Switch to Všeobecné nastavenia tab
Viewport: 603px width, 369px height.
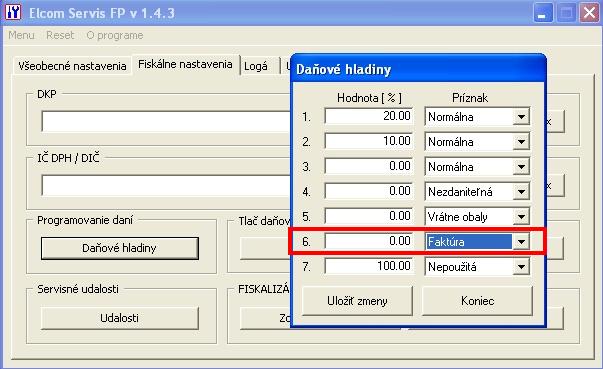pyautogui.click(x=72, y=66)
